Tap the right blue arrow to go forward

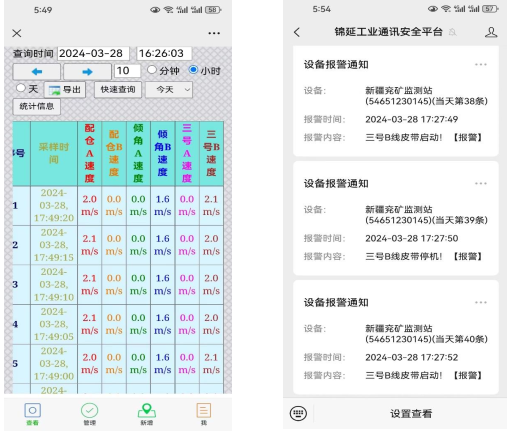point(87,72)
